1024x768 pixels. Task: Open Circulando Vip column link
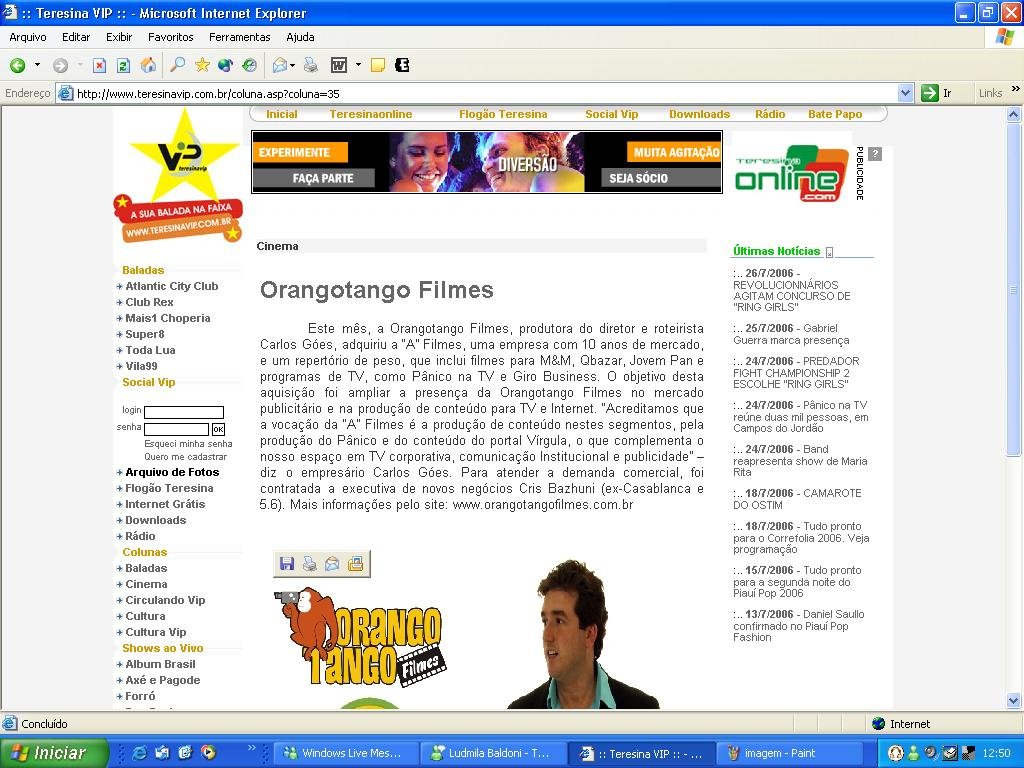165,600
